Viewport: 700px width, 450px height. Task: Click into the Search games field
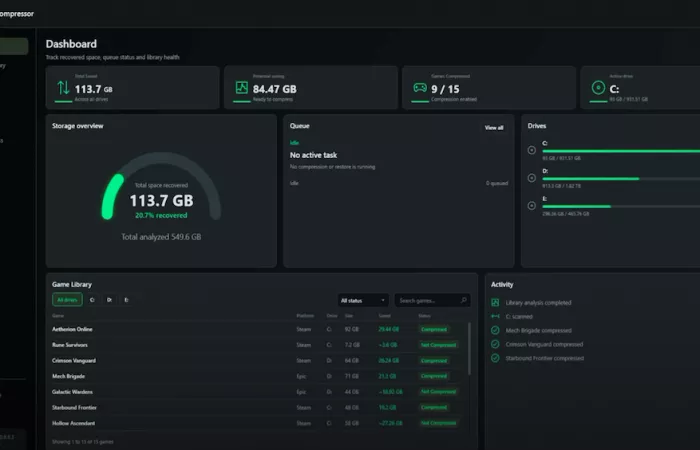tap(432, 300)
